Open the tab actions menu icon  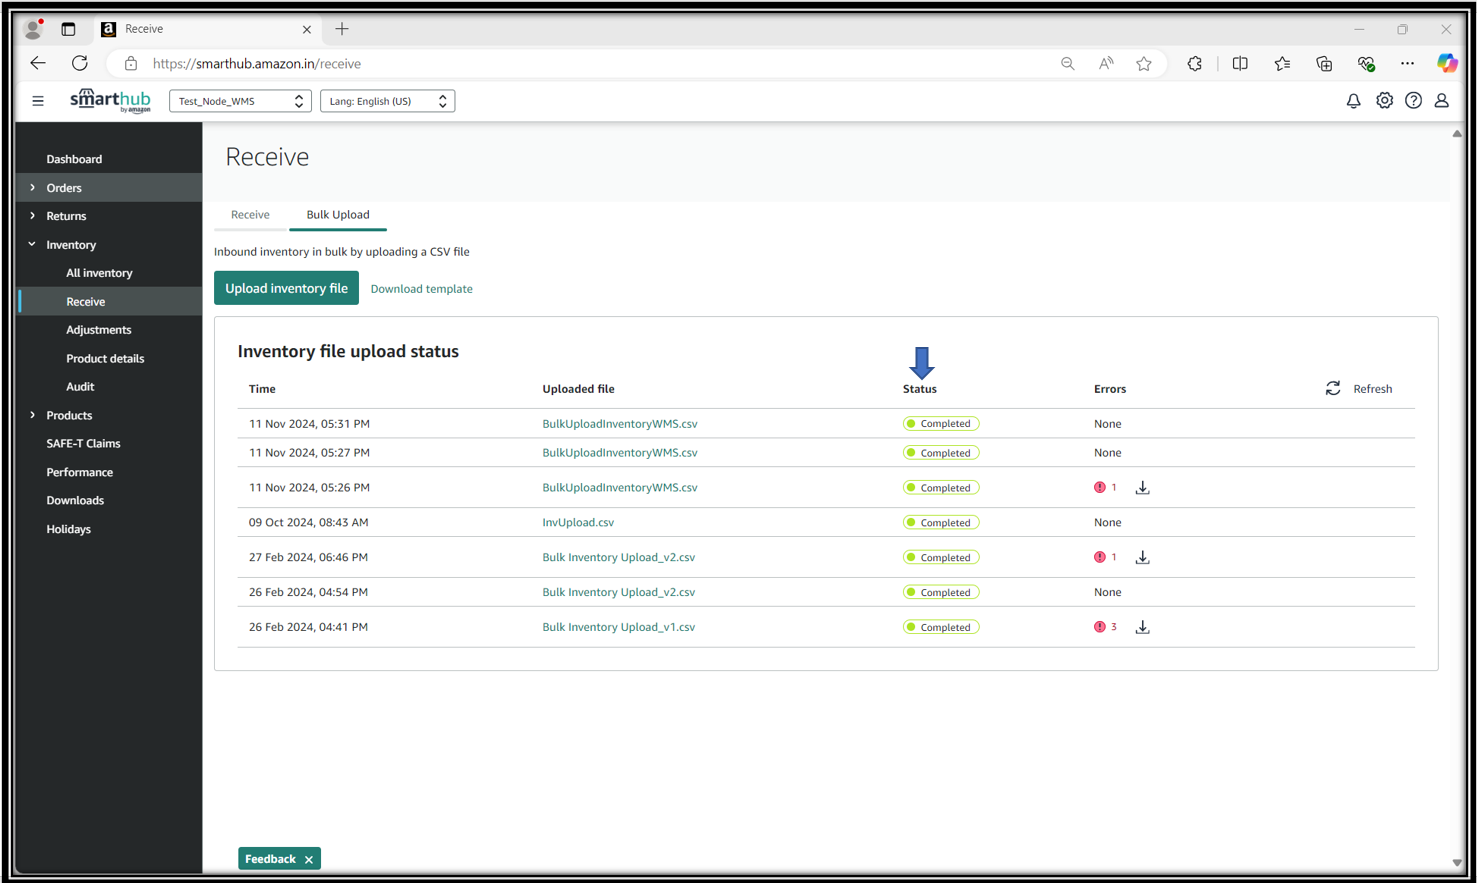(68, 29)
